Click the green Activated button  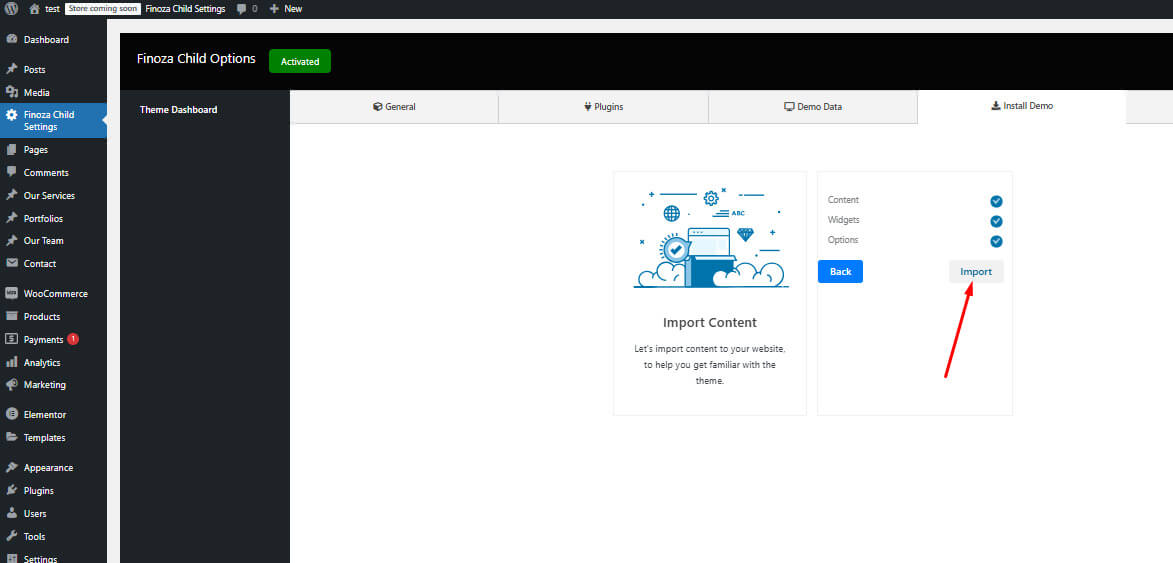(x=300, y=61)
